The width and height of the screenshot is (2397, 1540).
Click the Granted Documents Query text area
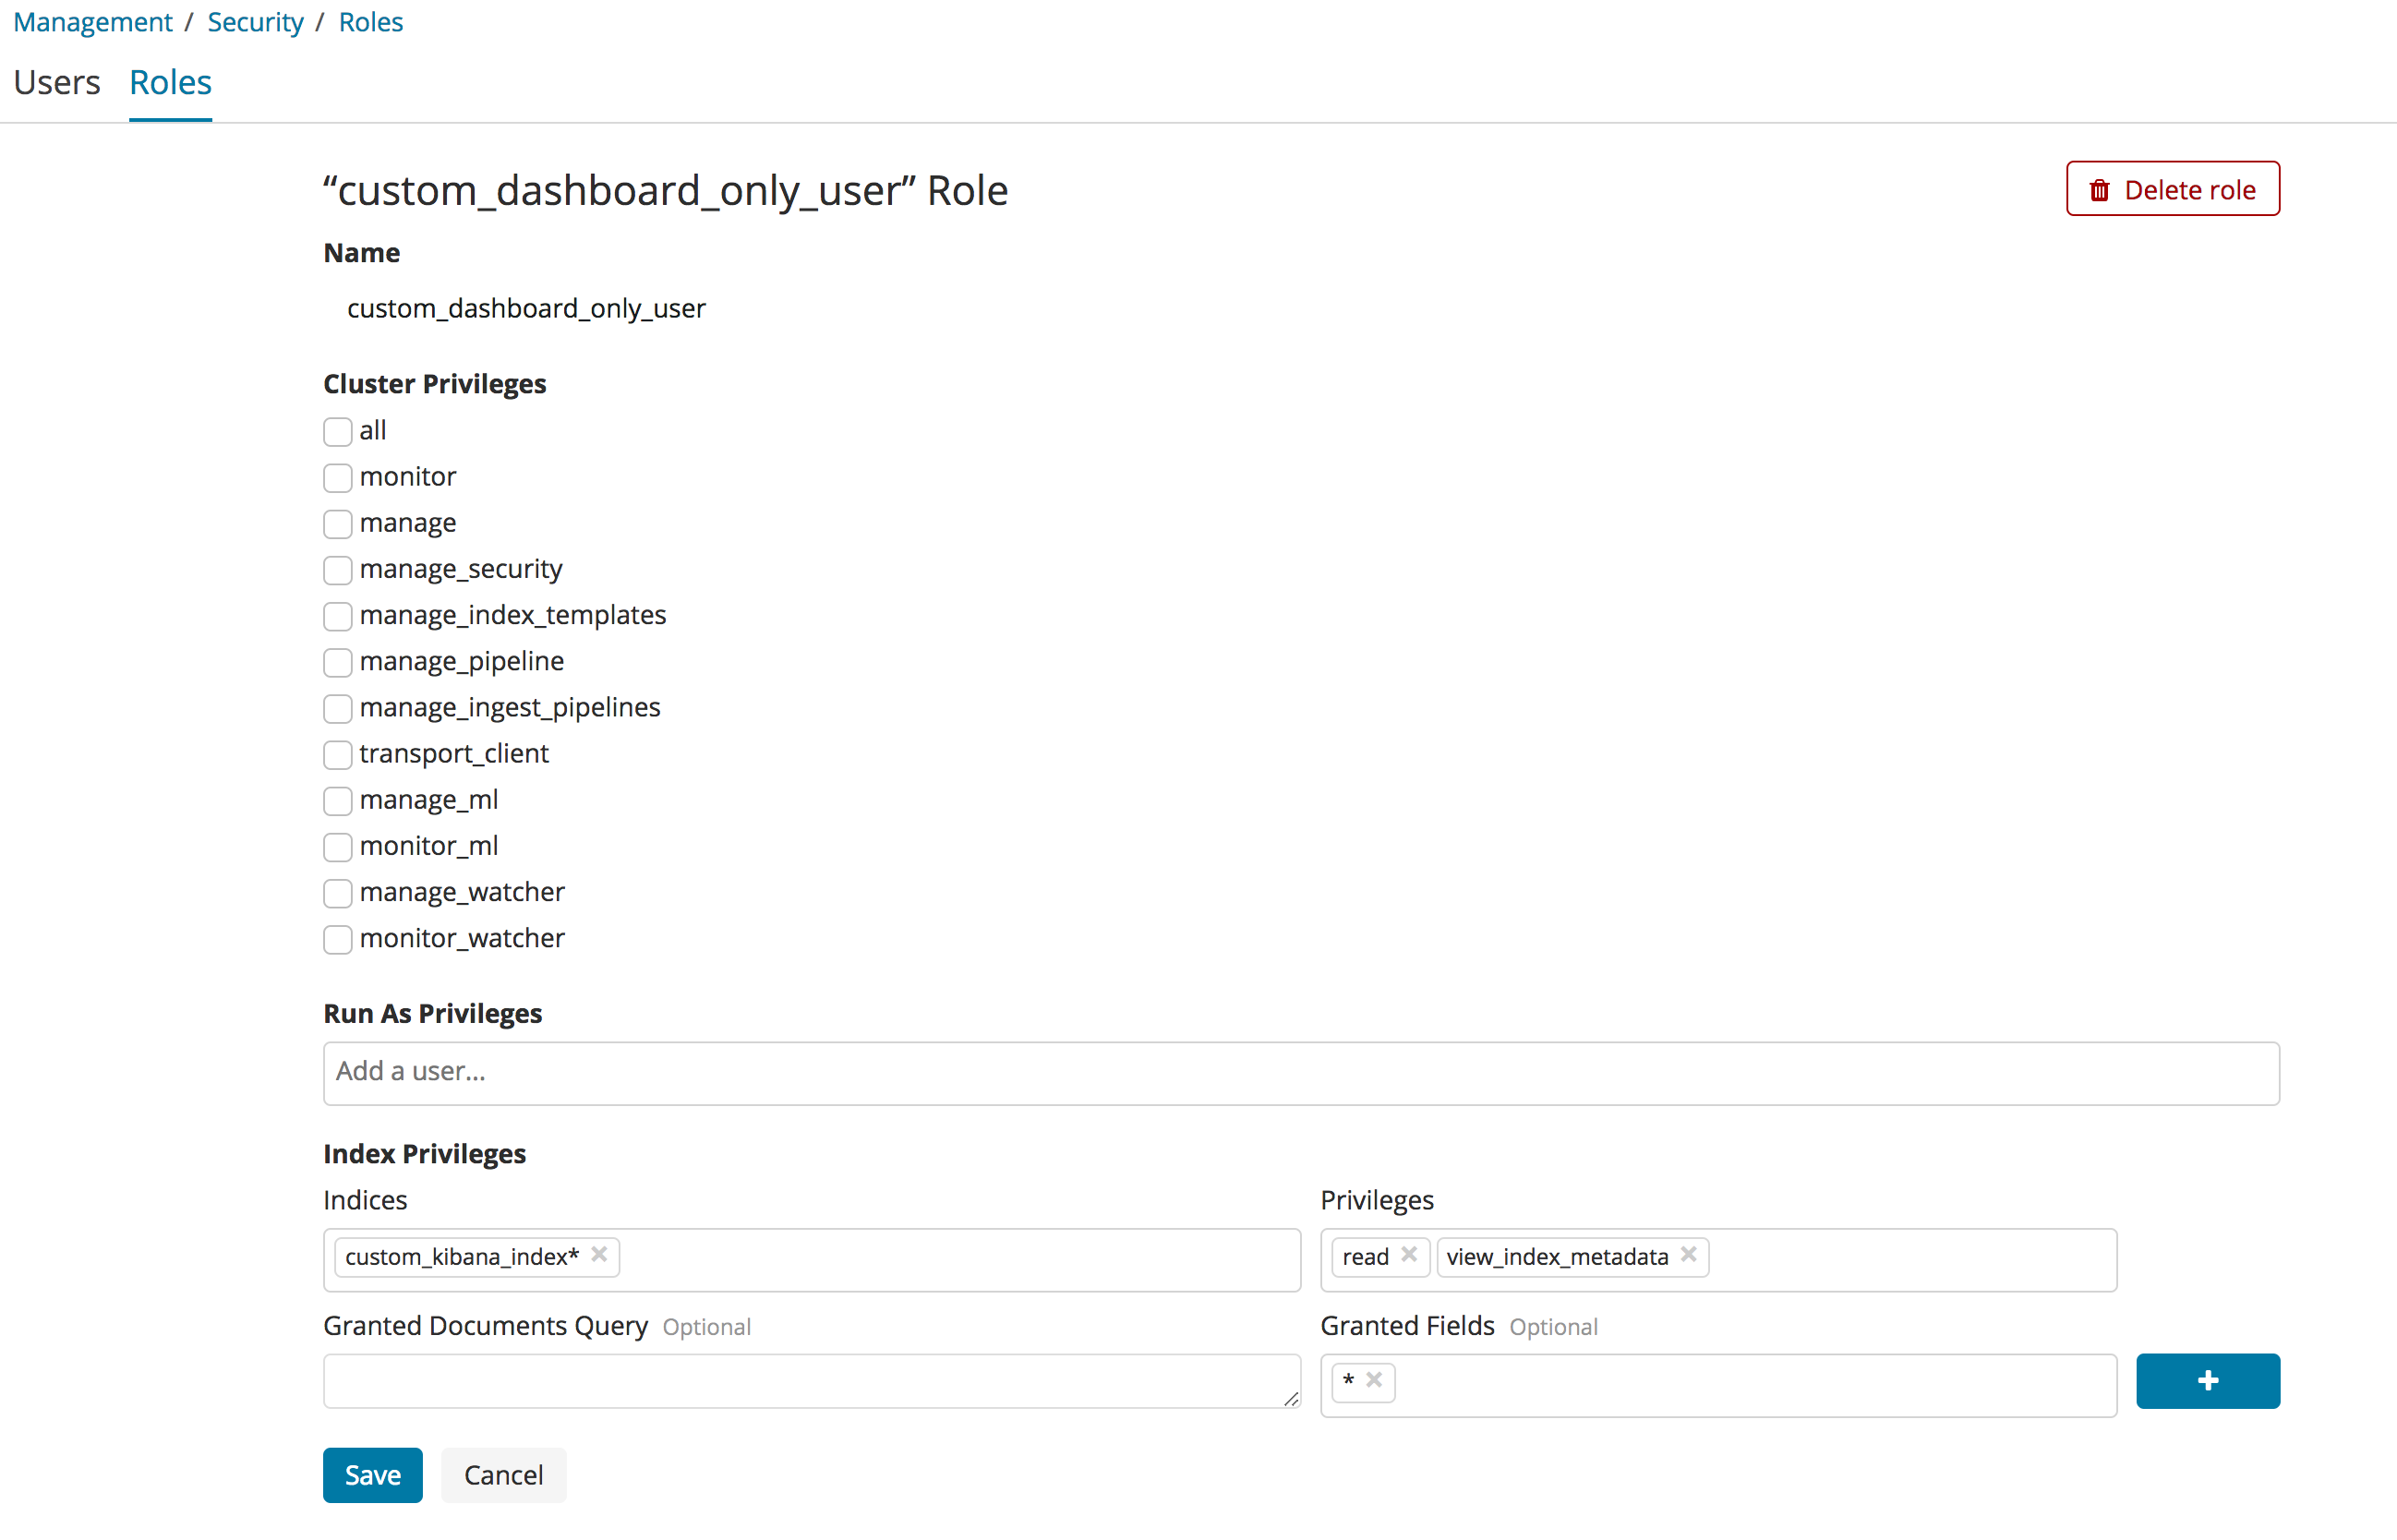click(x=810, y=1381)
